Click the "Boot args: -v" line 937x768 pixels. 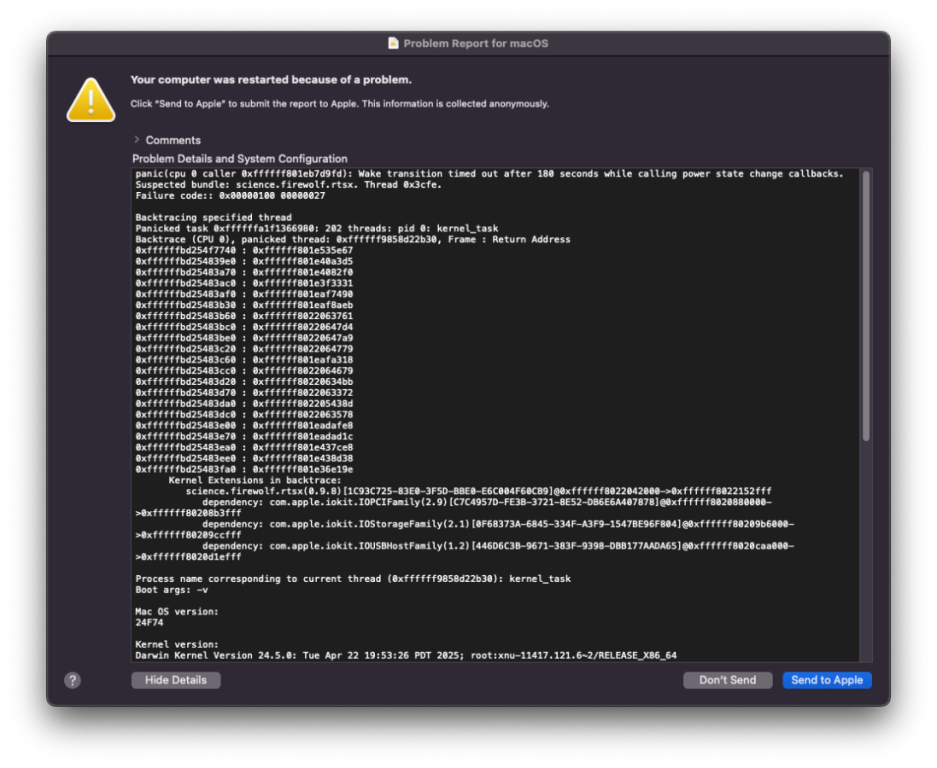coord(172,590)
